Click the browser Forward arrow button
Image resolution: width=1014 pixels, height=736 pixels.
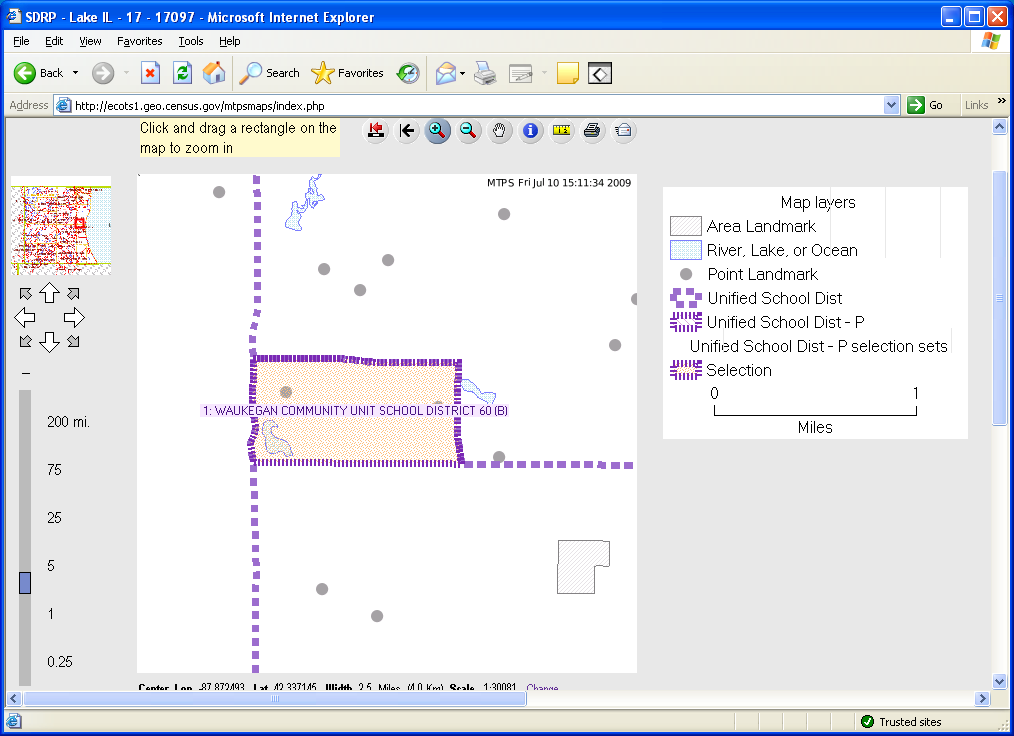click(x=103, y=73)
